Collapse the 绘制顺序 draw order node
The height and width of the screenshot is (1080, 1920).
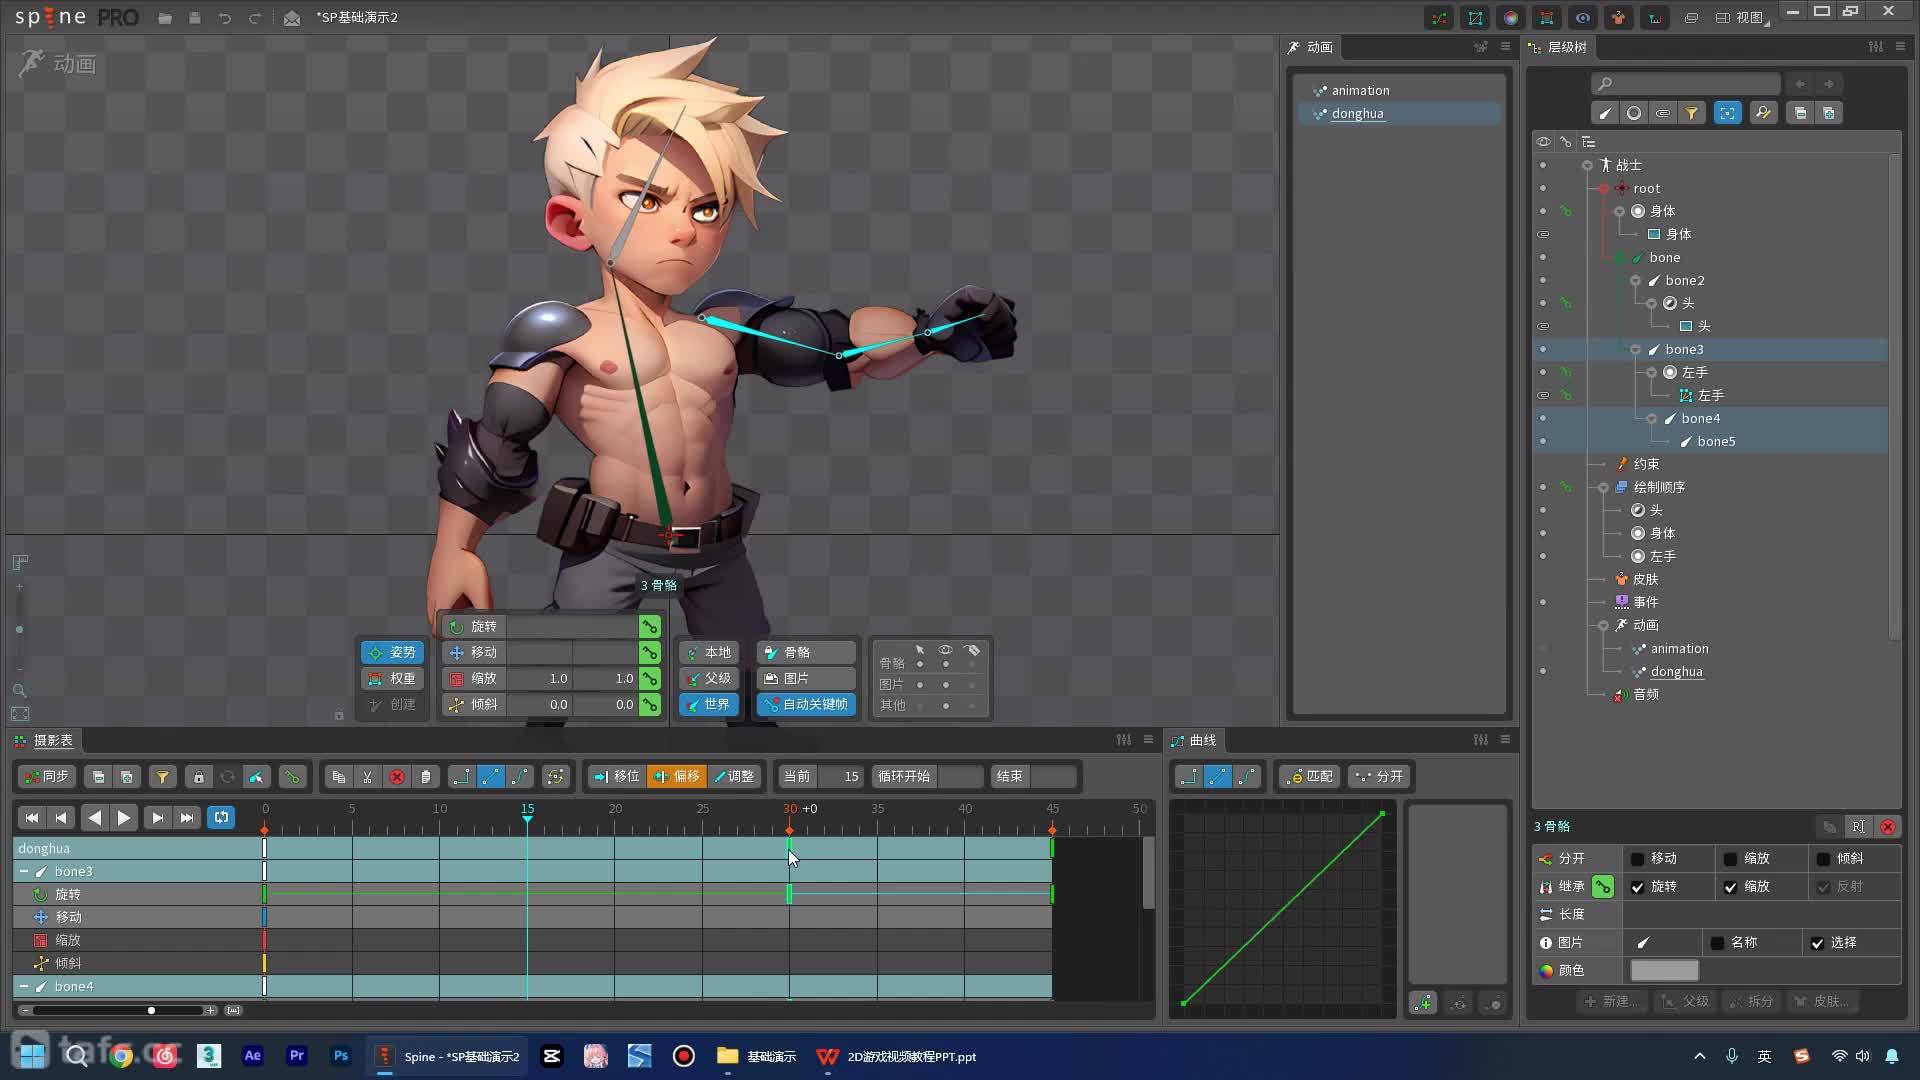point(1604,487)
